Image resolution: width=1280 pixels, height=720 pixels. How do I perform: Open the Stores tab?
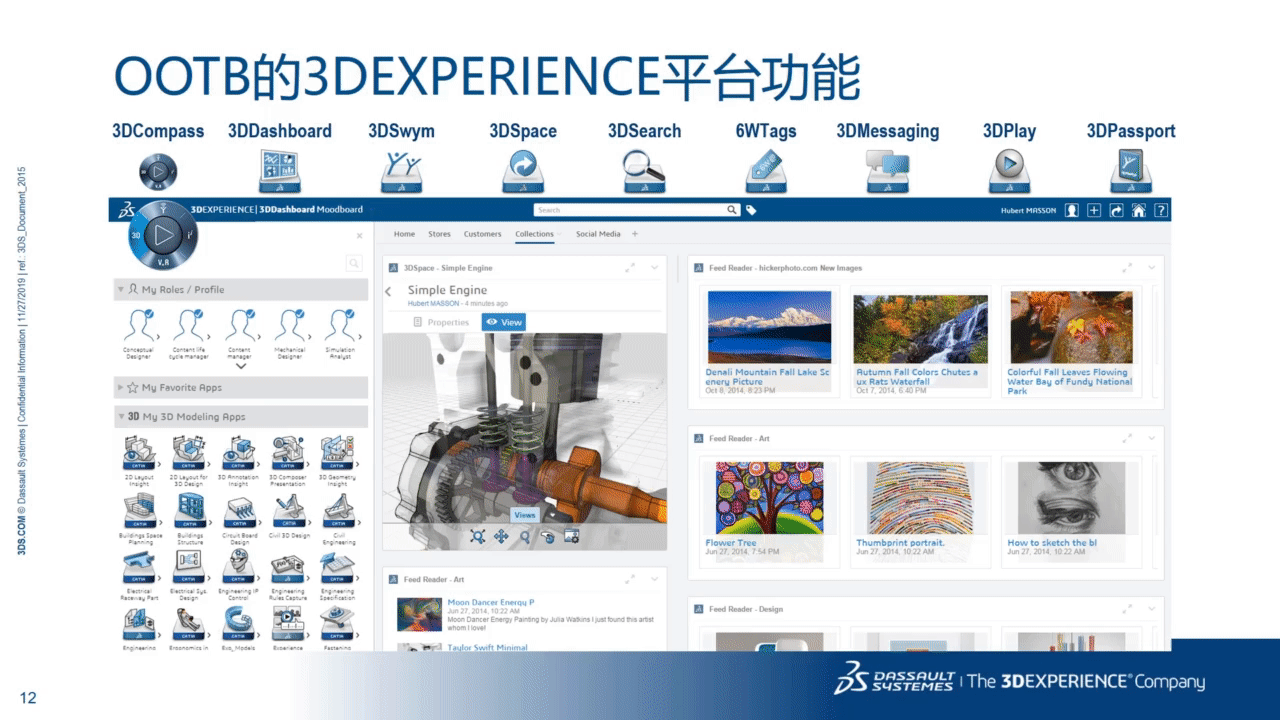(x=440, y=234)
